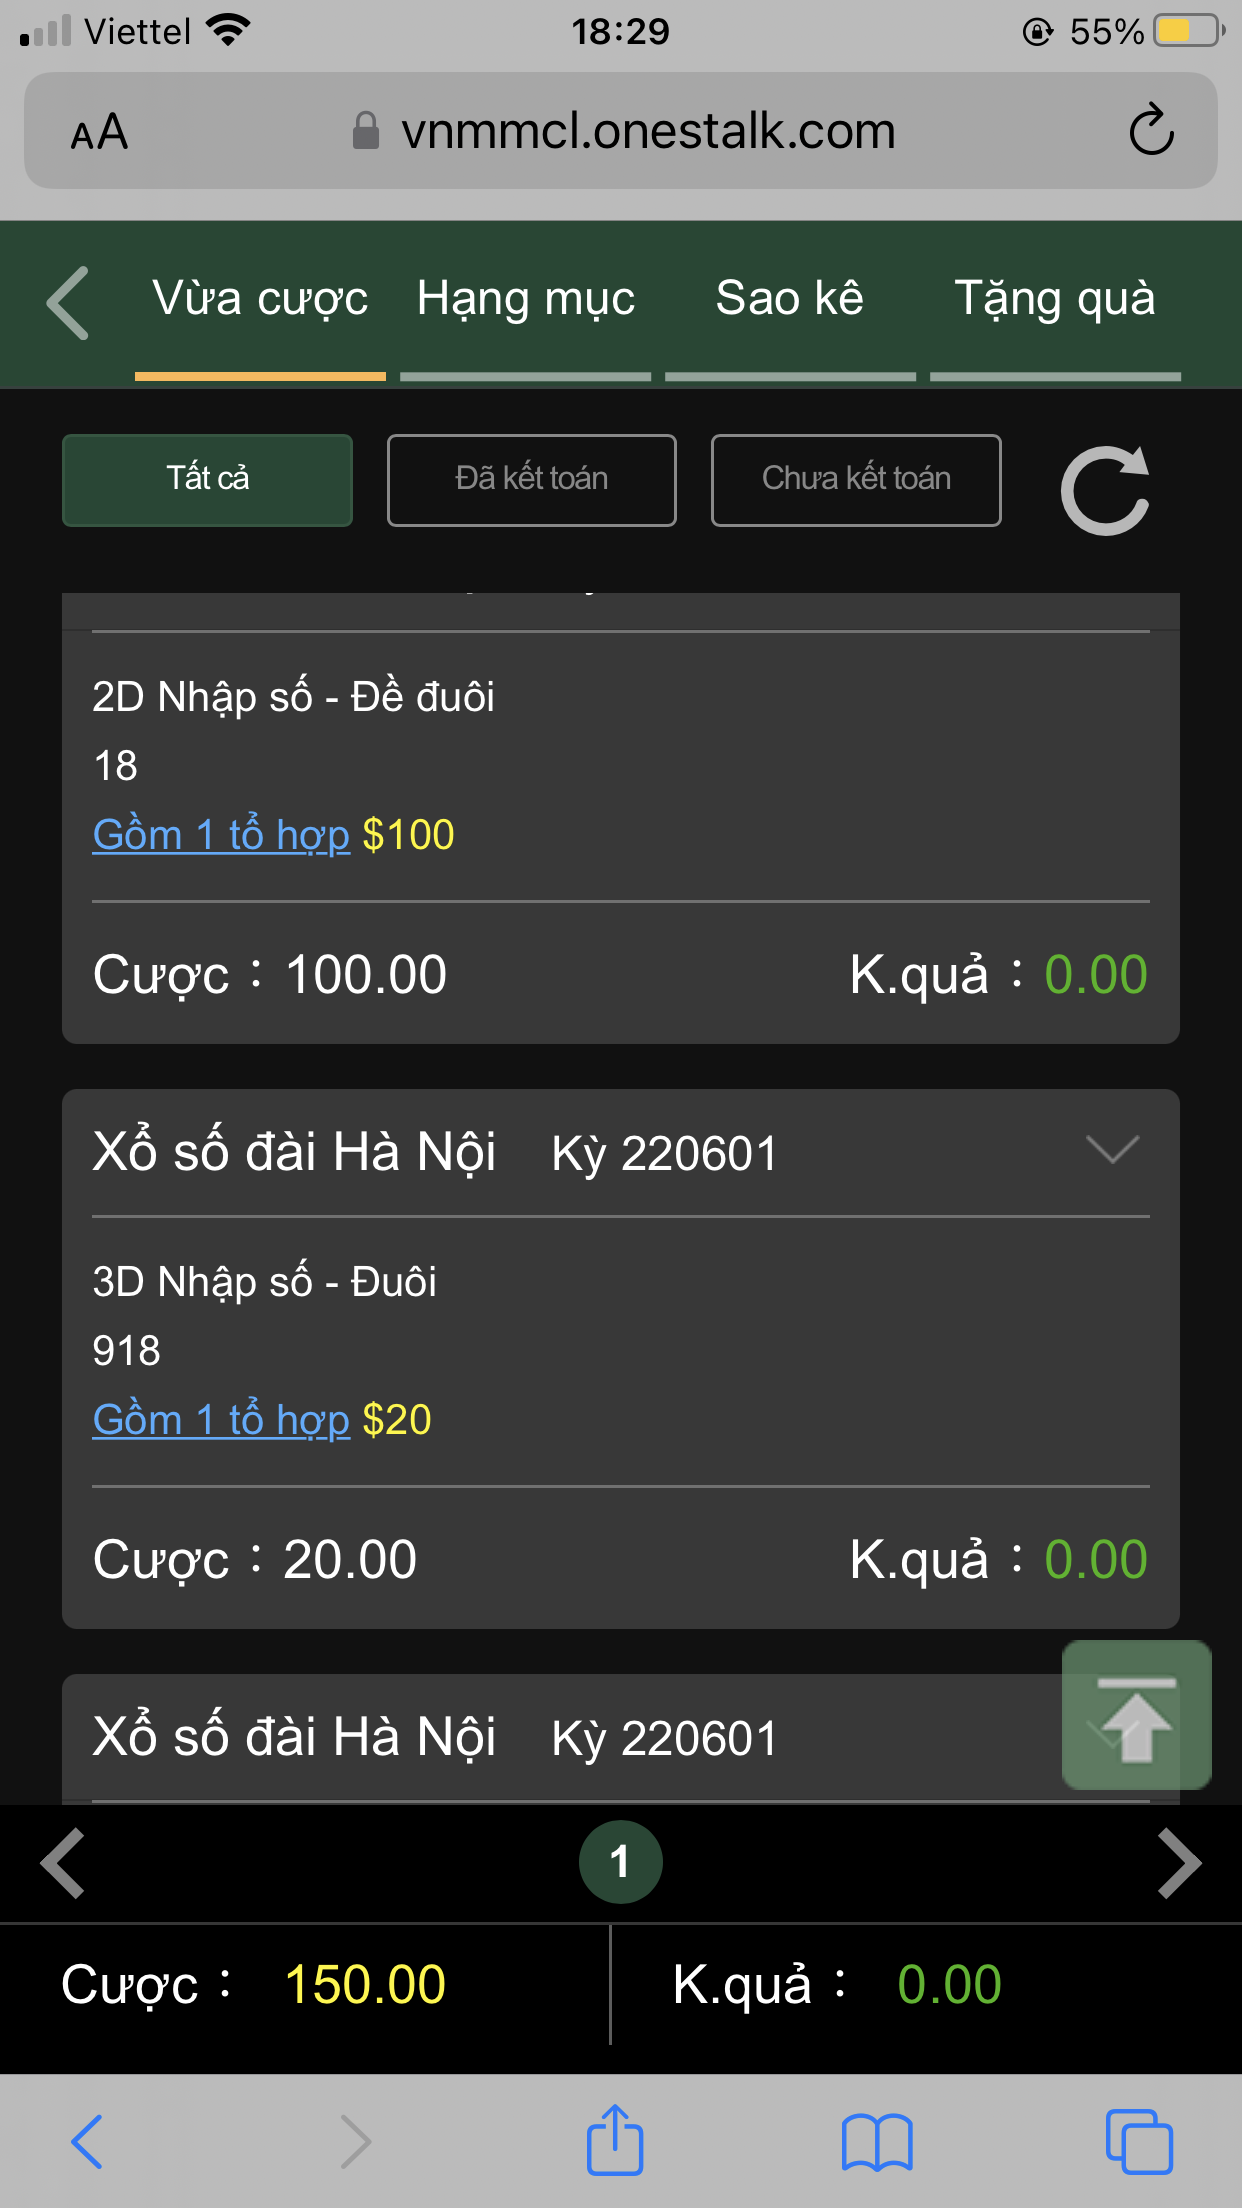Viewport: 1242px width, 2208px height.
Task: Tap the scroll-to-top arrow button
Action: (x=1136, y=1716)
